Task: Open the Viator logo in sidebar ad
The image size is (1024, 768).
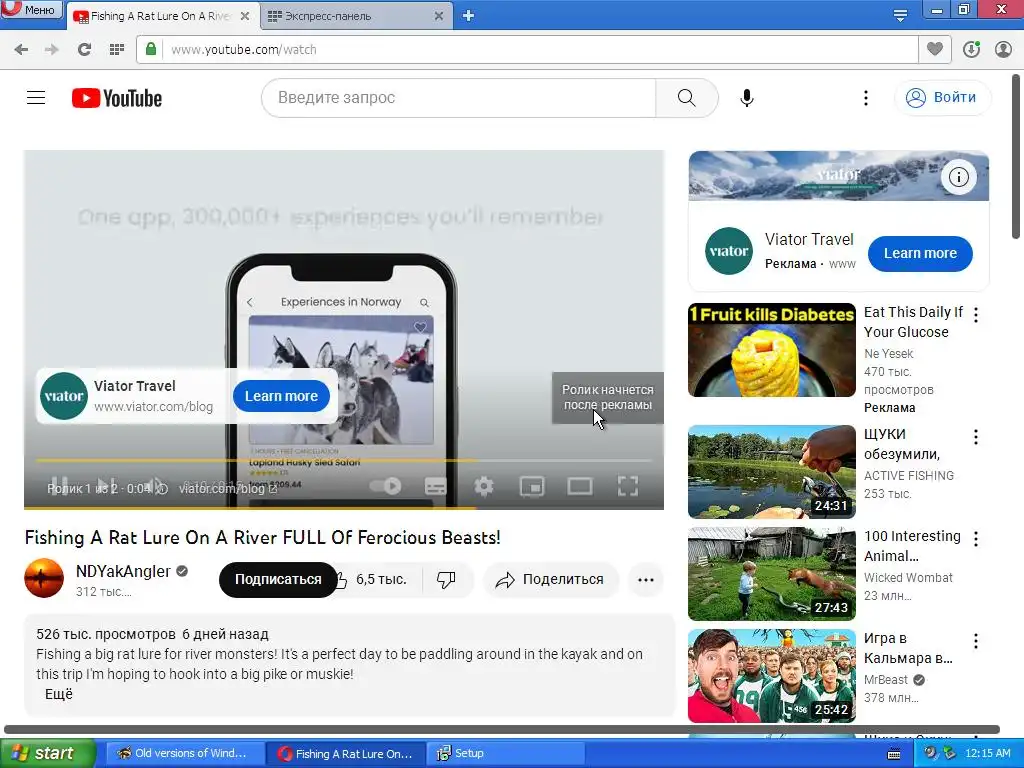Action: [x=729, y=251]
